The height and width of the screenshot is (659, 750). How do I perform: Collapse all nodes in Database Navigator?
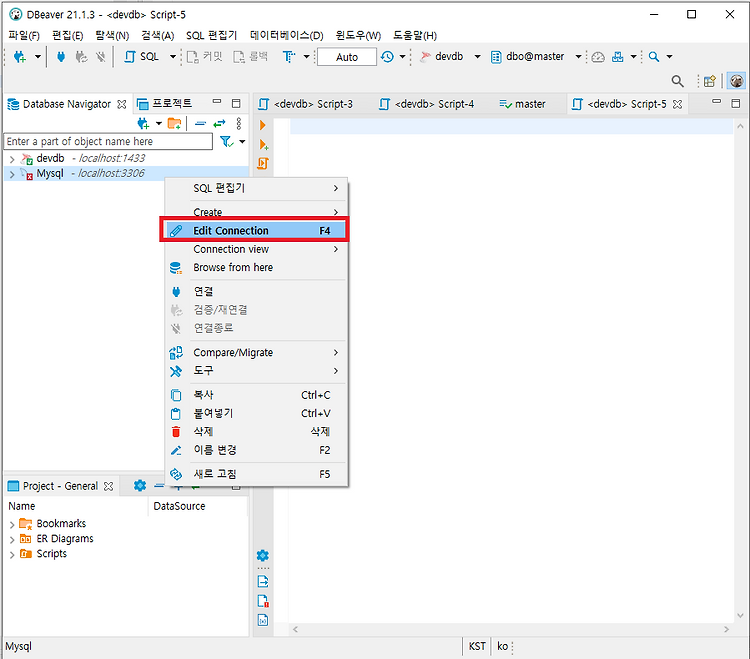[200, 123]
